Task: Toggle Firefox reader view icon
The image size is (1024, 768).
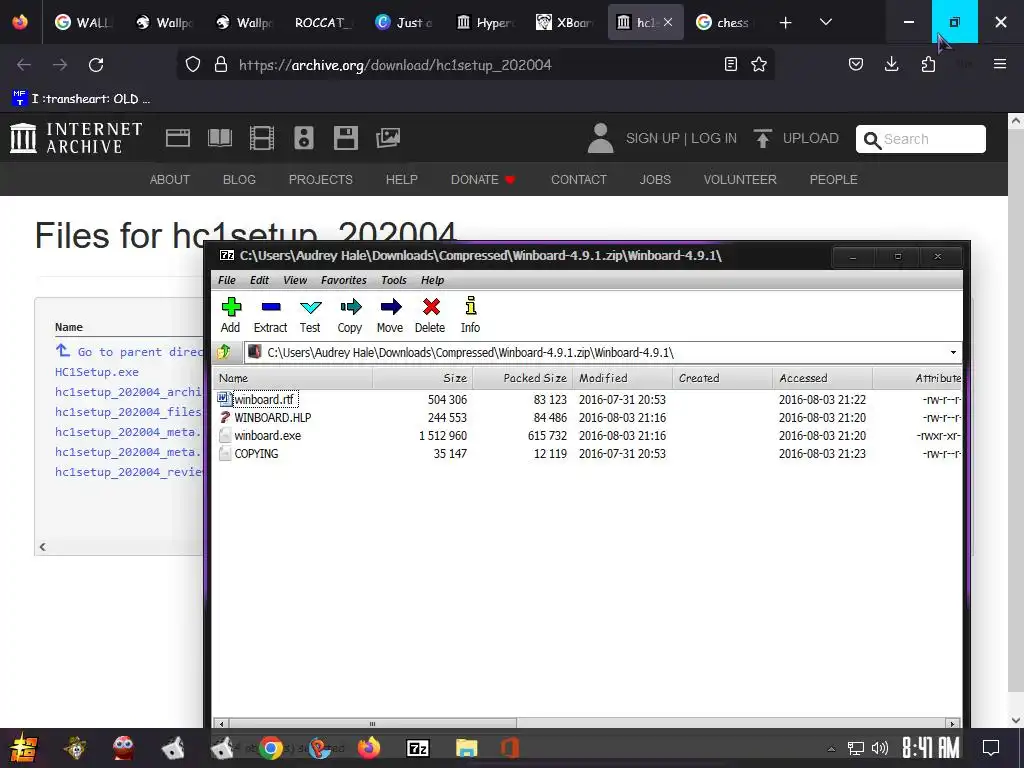Action: [x=731, y=65]
